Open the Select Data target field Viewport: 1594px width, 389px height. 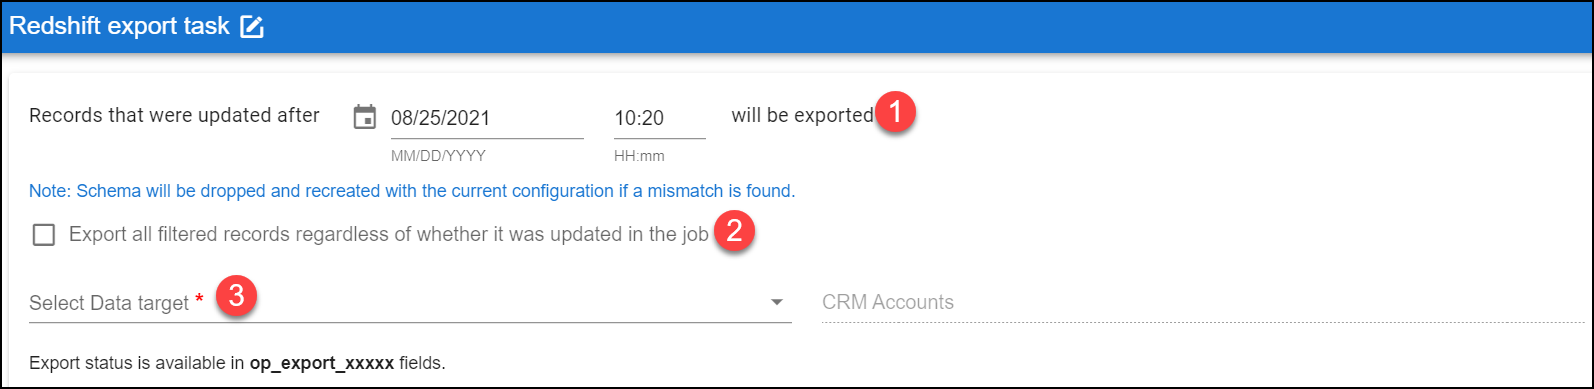[410, 302]
